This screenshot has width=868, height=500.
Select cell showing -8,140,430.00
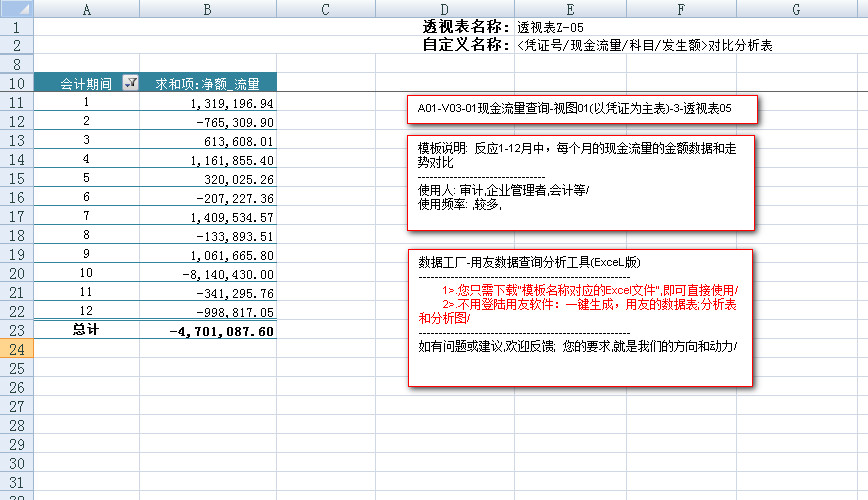click(207, 273)
